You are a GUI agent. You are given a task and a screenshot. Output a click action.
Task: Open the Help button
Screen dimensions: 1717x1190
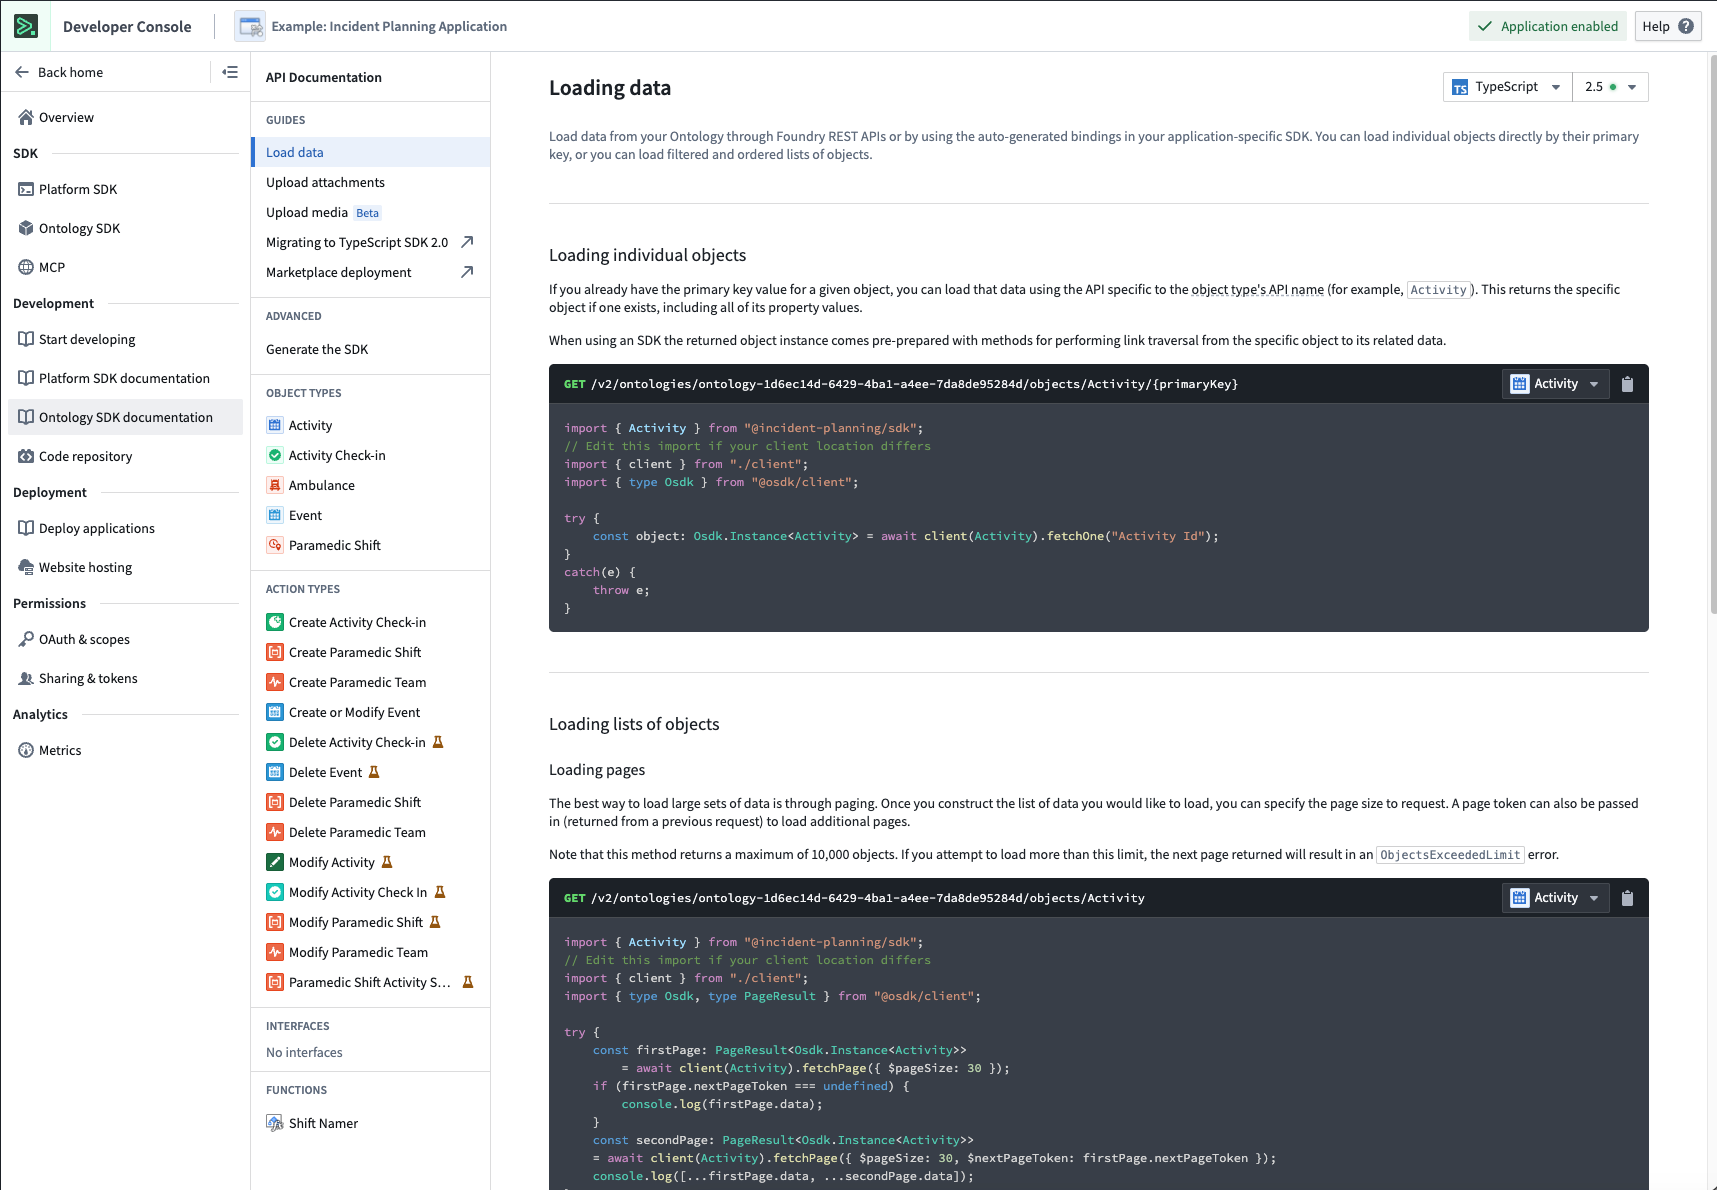pos(1668,26)
